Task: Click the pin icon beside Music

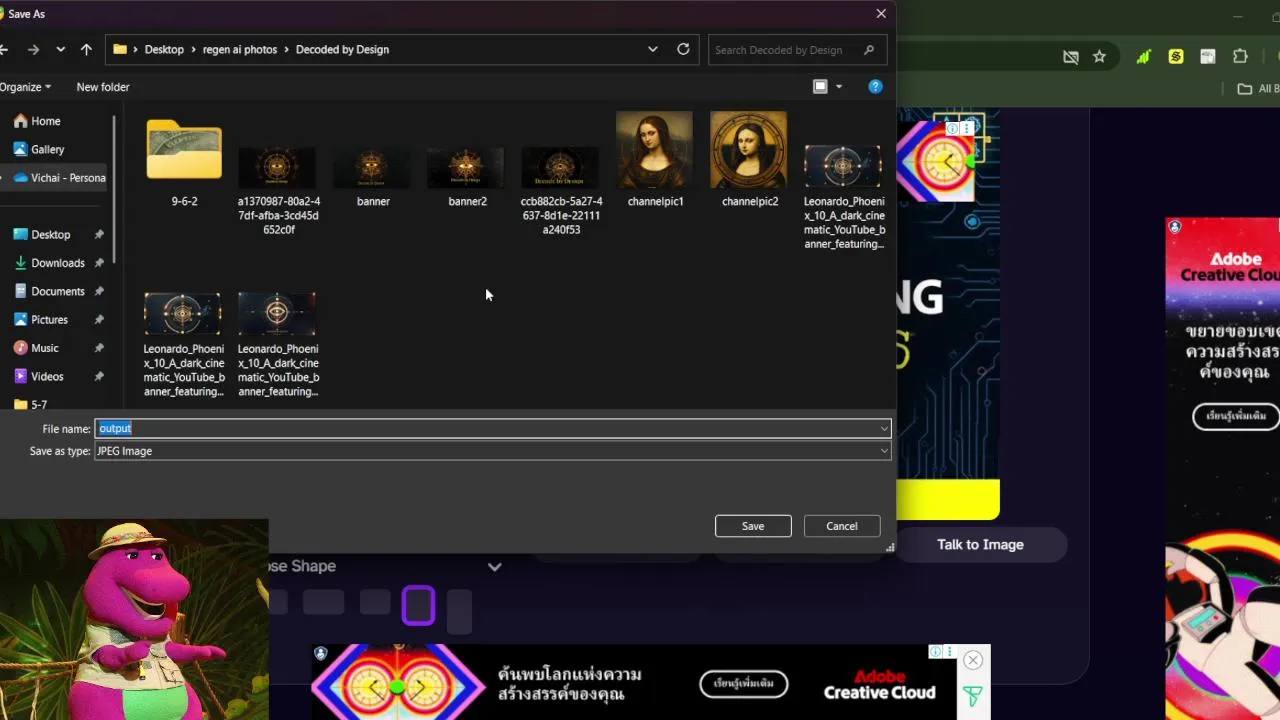Action: click(99, 348)
